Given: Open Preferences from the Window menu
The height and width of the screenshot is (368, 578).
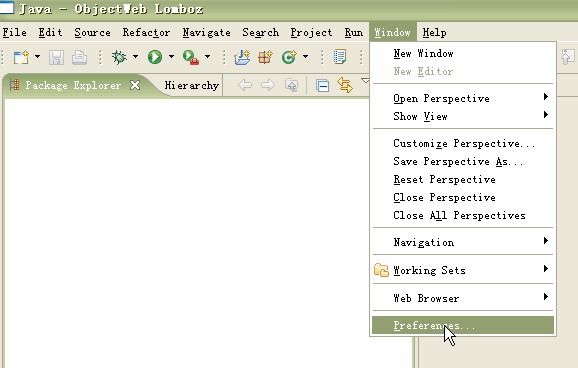Looking at the screenshot, I should click(x=463, y=325).
